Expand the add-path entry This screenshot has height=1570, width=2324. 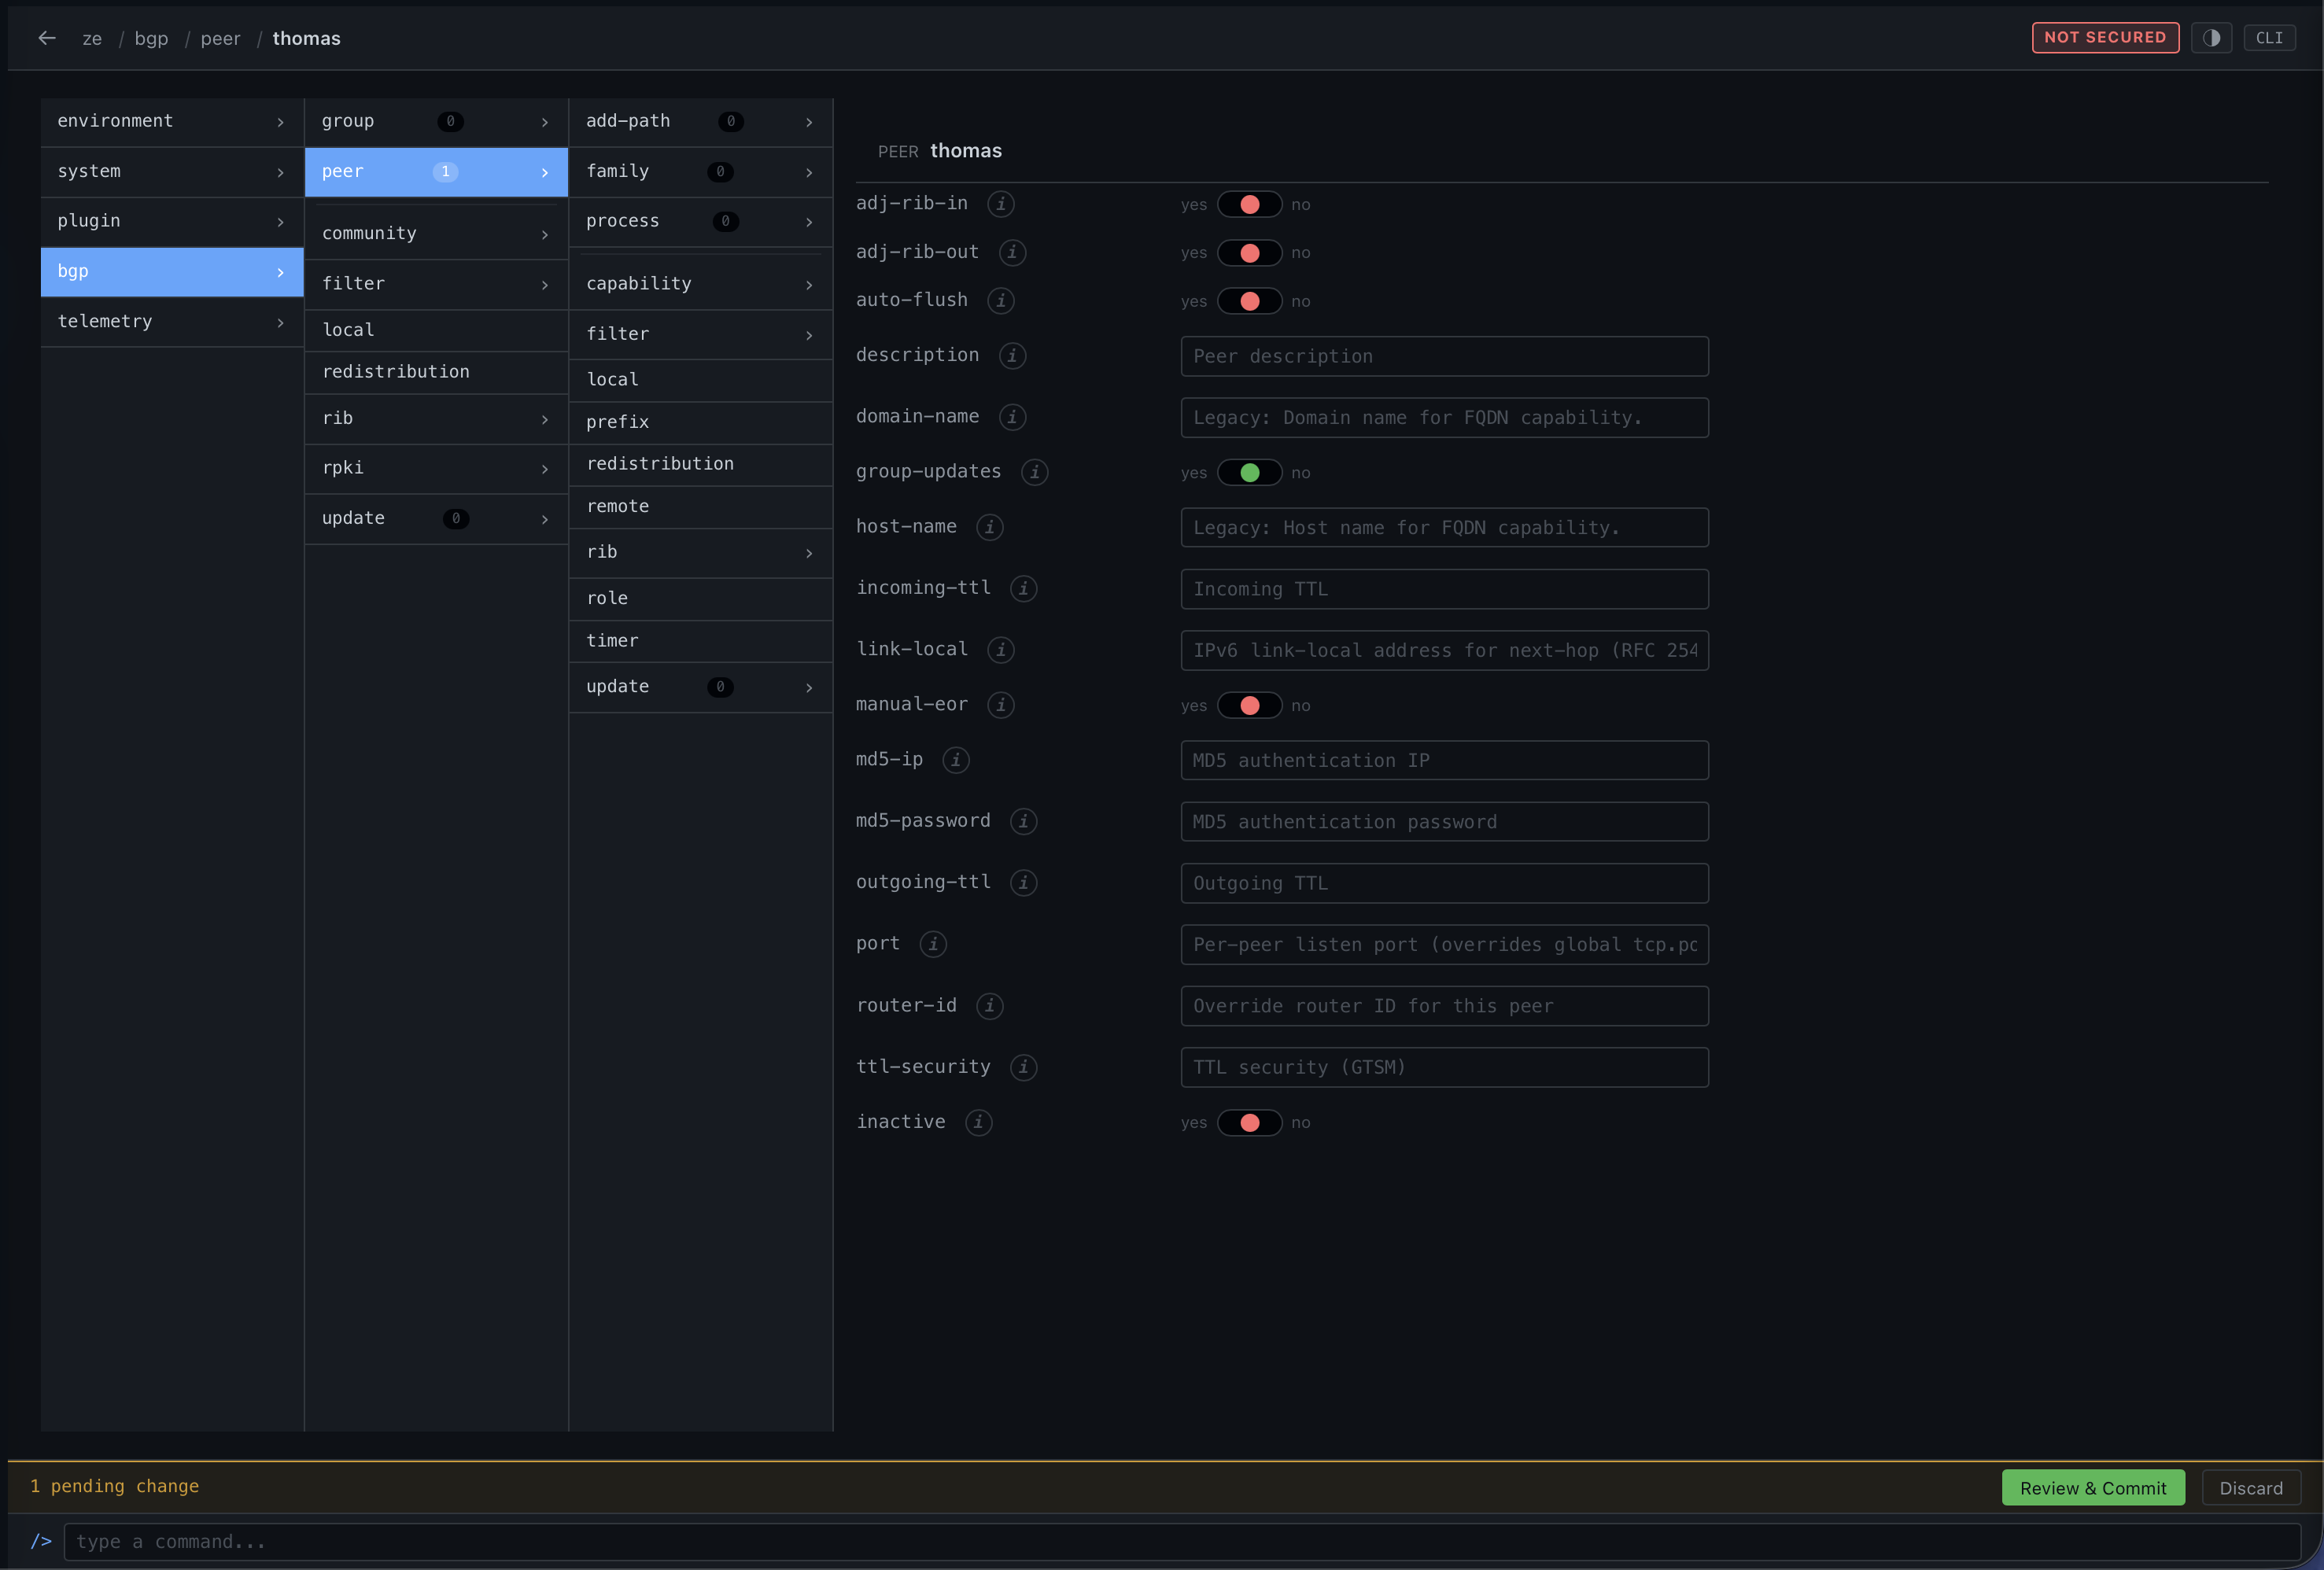pos(700,121)
